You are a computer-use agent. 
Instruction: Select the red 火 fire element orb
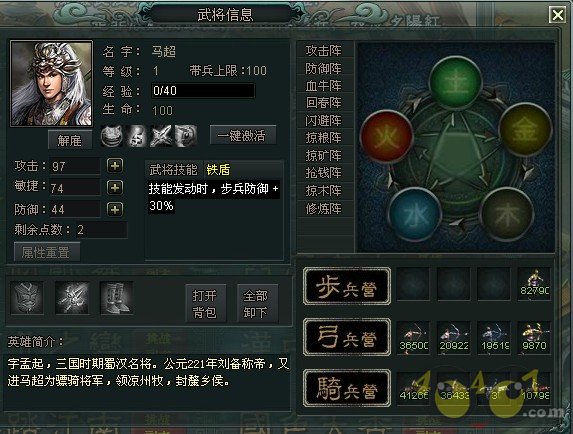(x=386, y=137)
